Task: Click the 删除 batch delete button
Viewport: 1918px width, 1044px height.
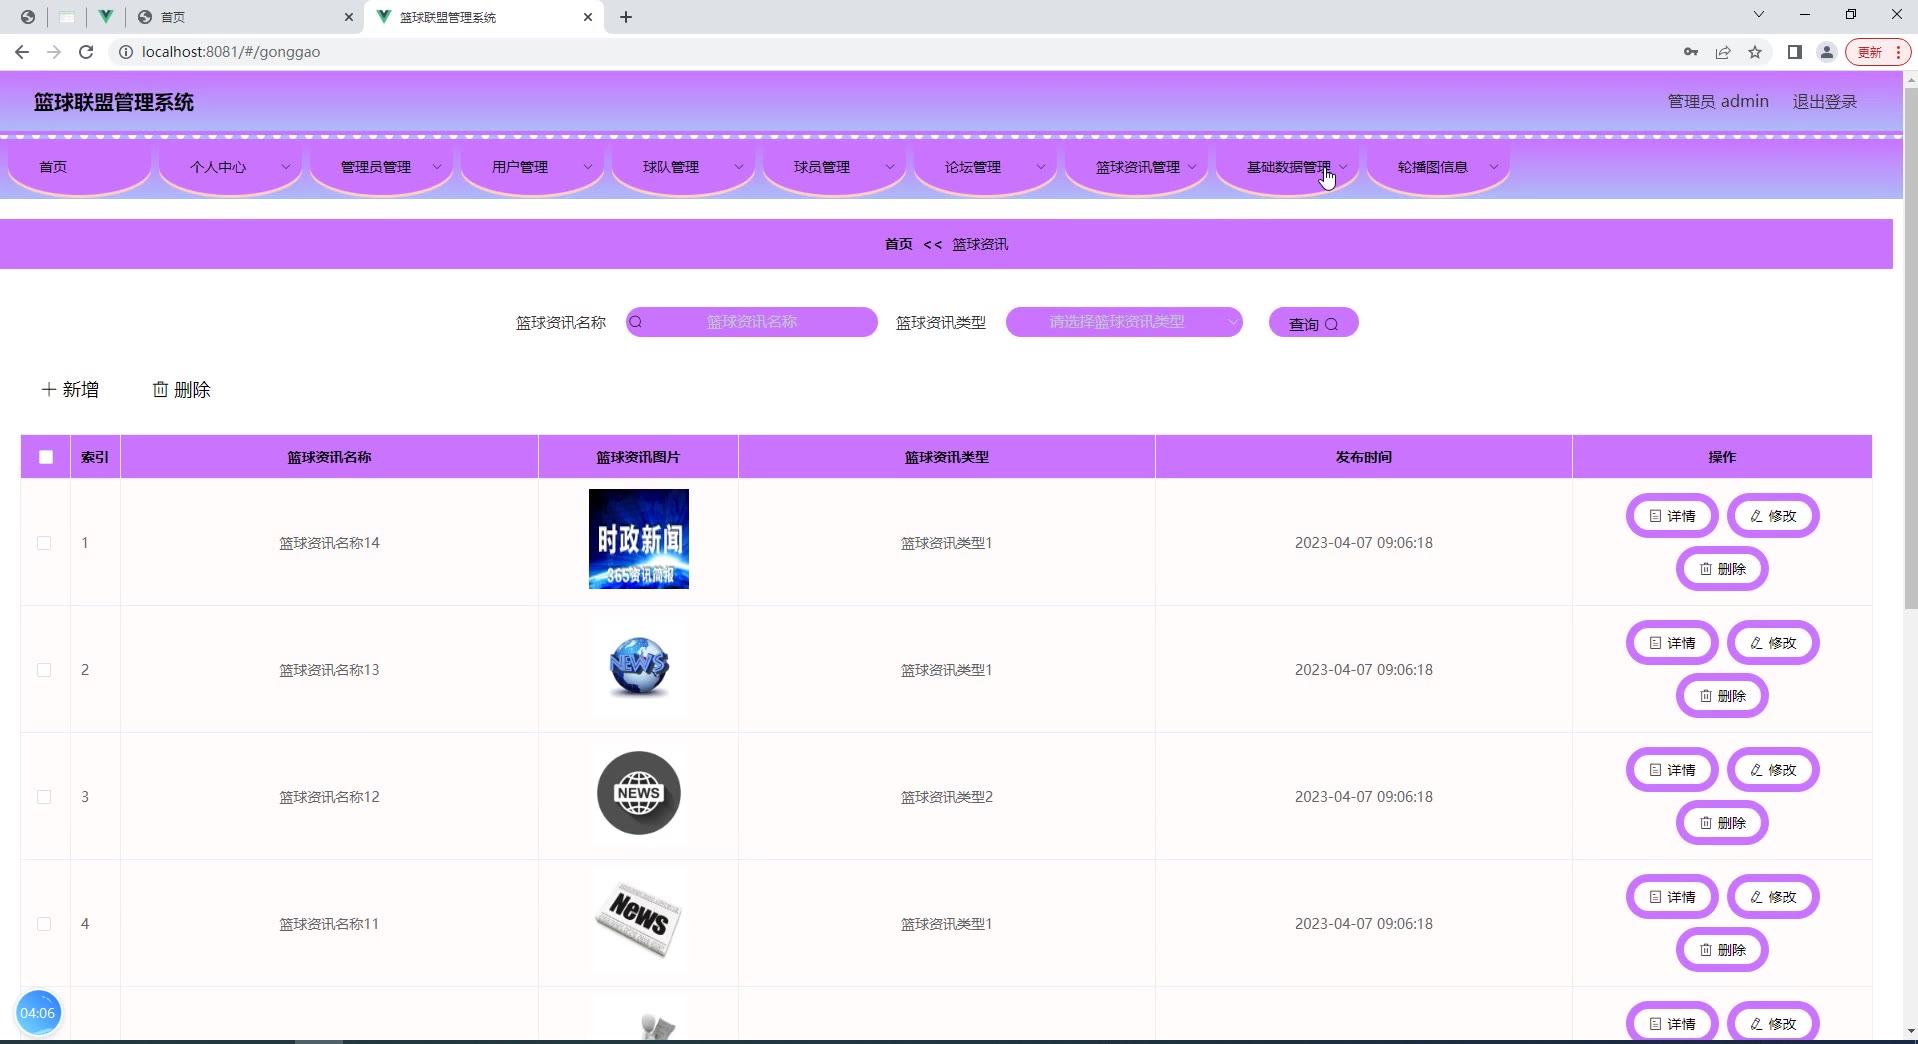Action: coord(181,390)
